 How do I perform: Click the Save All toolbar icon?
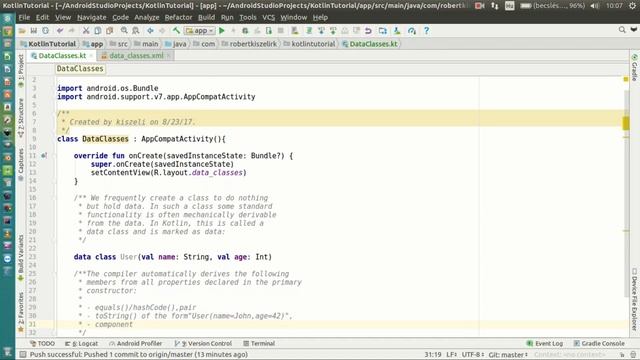pyautogui.click(x=33, y=31)
